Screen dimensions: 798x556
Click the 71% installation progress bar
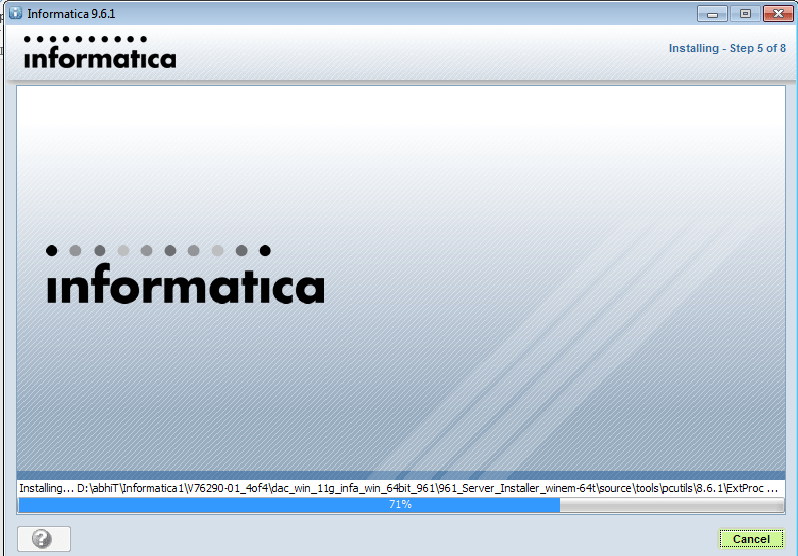401,505
